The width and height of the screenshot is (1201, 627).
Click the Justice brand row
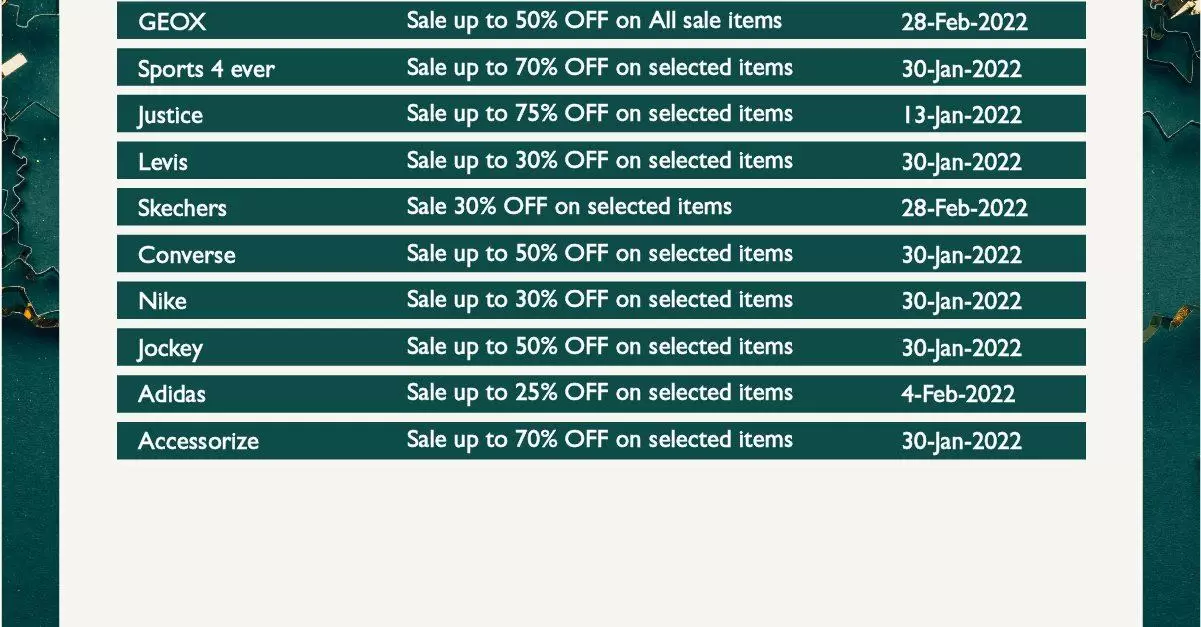[x=601, y=114]
